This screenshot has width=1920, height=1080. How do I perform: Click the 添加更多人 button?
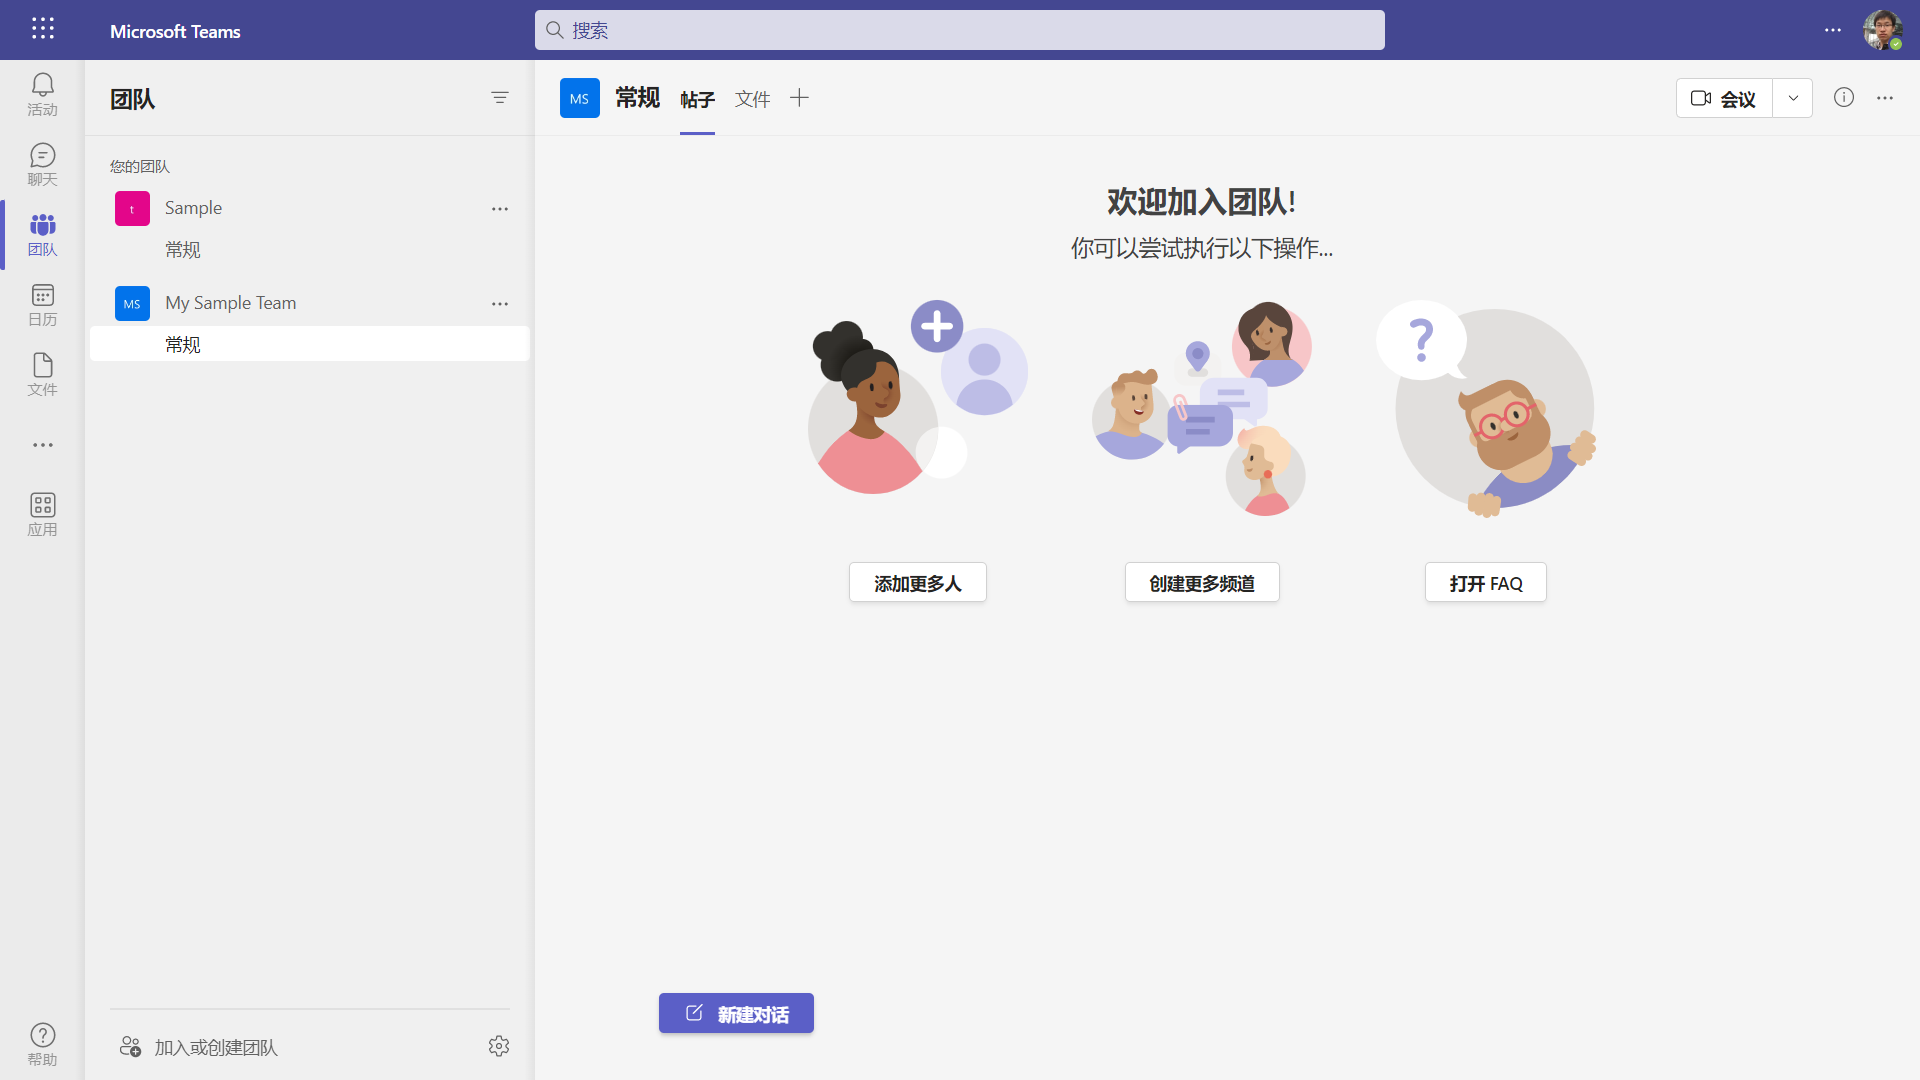(x=917, y=582)
